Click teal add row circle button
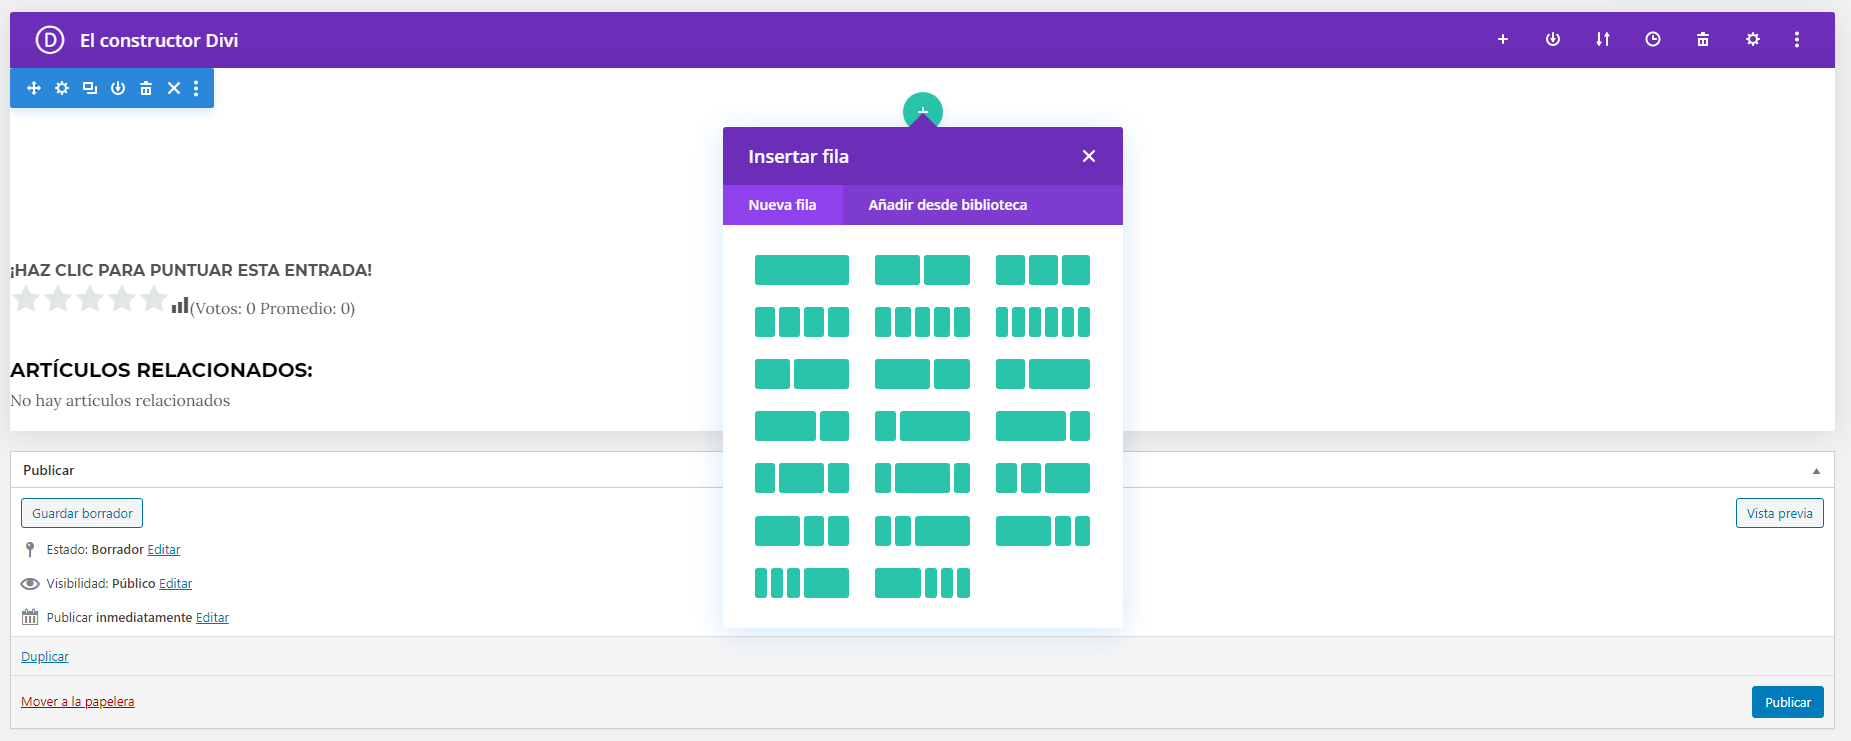 click(922, 108)
